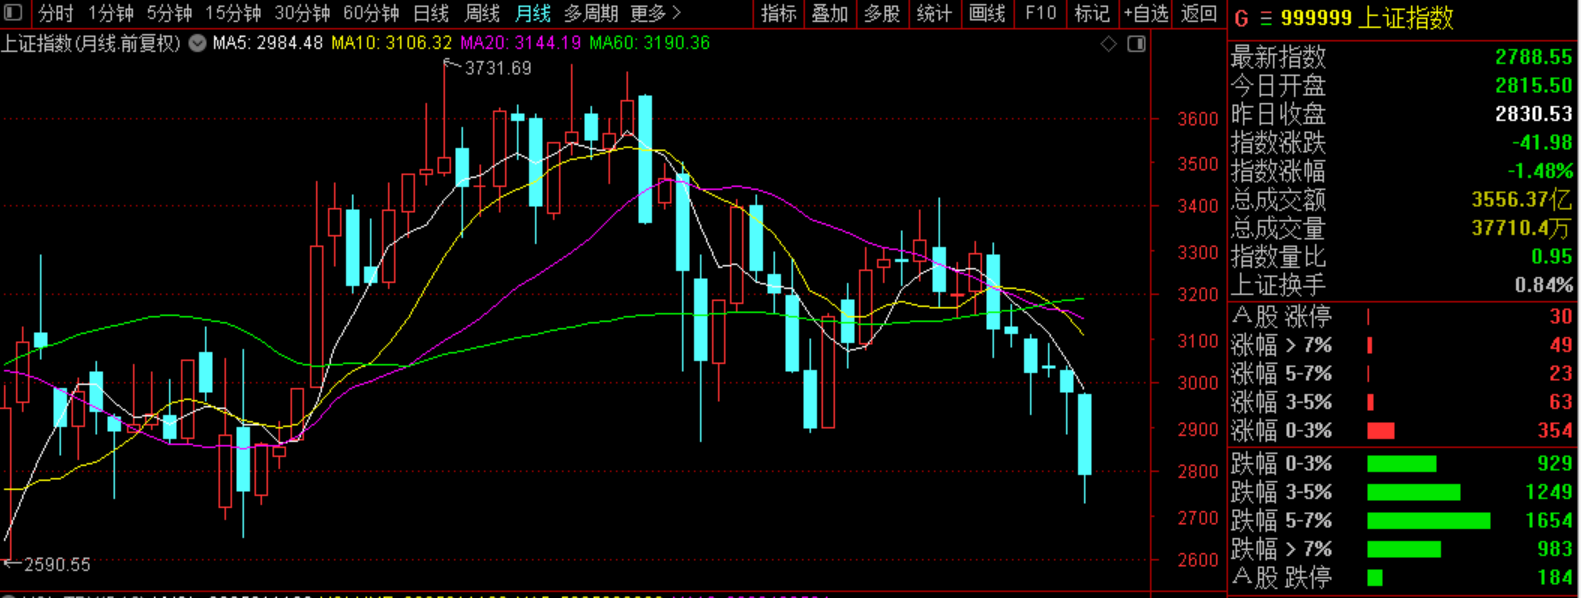Click the 今日开盘 value 2815.50
This screenshot has height=598, width=1581.
[1534, 86]
